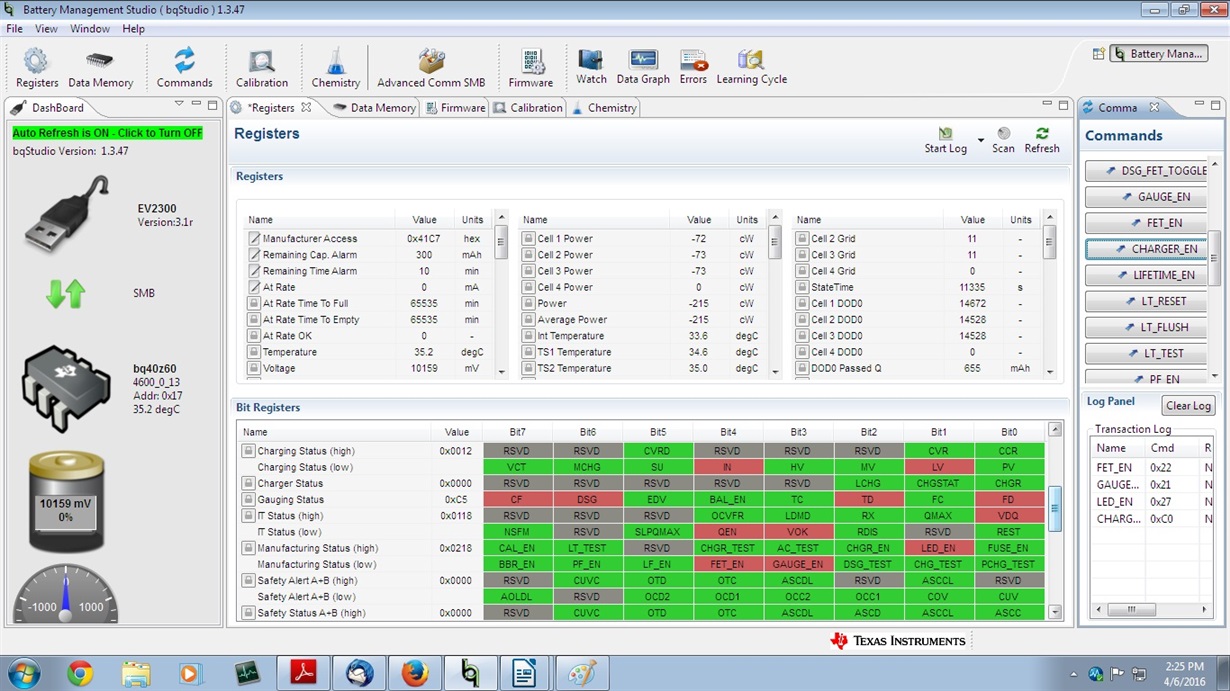Send the LT_RESET command

point(1147,301)
